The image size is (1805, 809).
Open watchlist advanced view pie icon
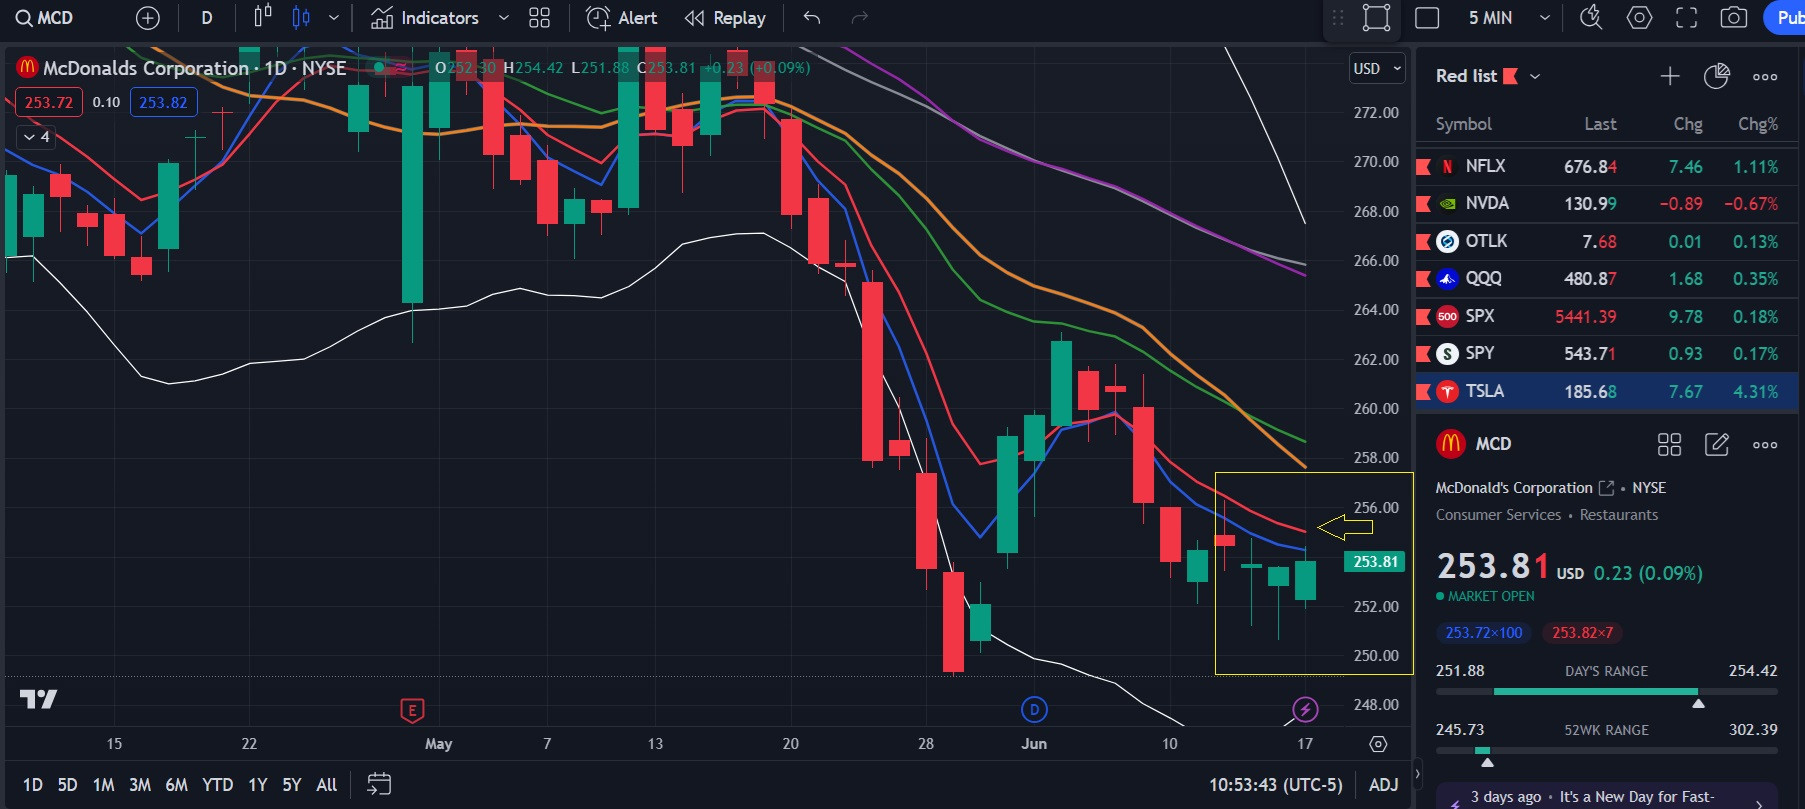pos(1717,76)
